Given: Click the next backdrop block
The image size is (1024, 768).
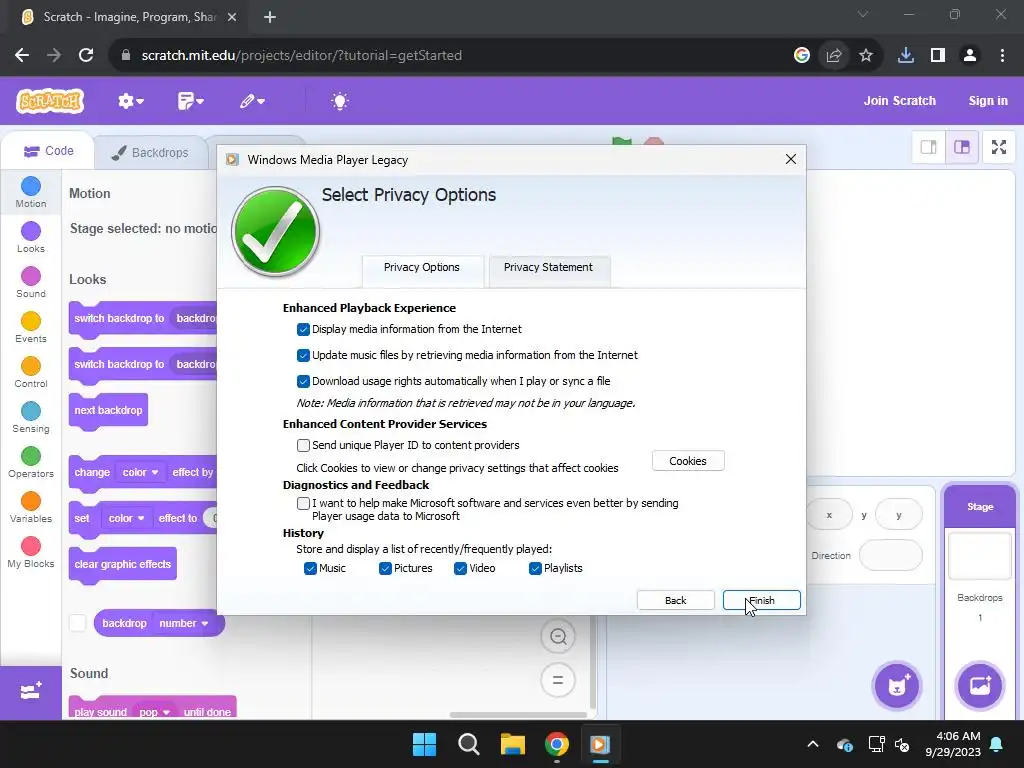Looking at the screenshot, I should tap(108, 411).
